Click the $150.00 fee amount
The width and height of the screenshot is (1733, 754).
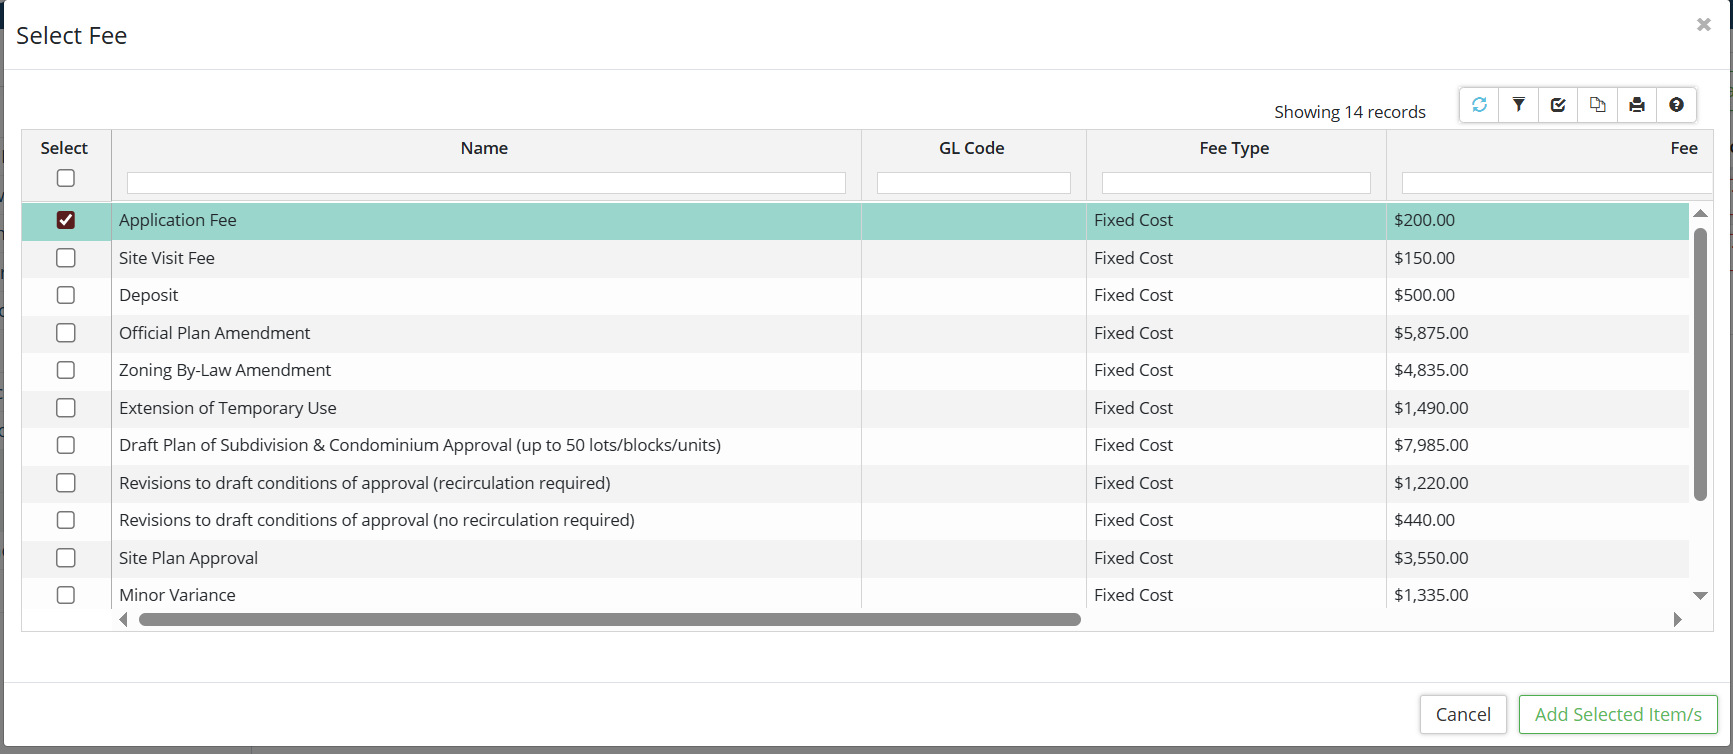tap(1425, 258)
